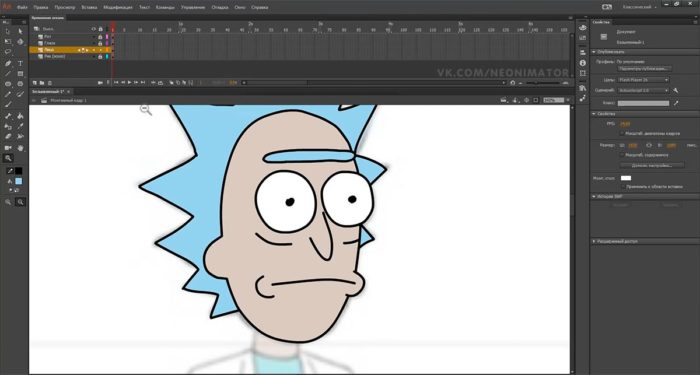Viewport: 700px width, 375px height.
Task: Unlock the bottom layer in timeline
Action: tap(100, 57)
